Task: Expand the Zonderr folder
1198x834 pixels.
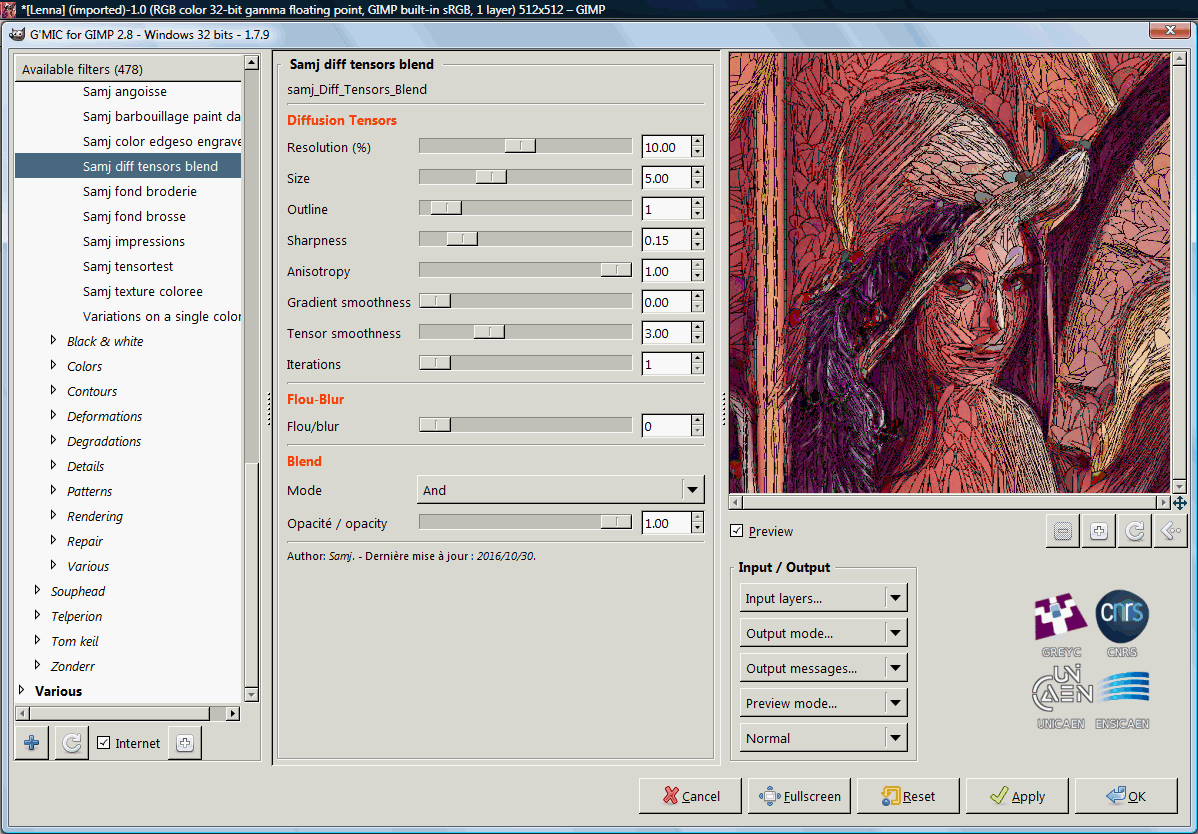Action: pyautogui.click(x=37, y=664)
